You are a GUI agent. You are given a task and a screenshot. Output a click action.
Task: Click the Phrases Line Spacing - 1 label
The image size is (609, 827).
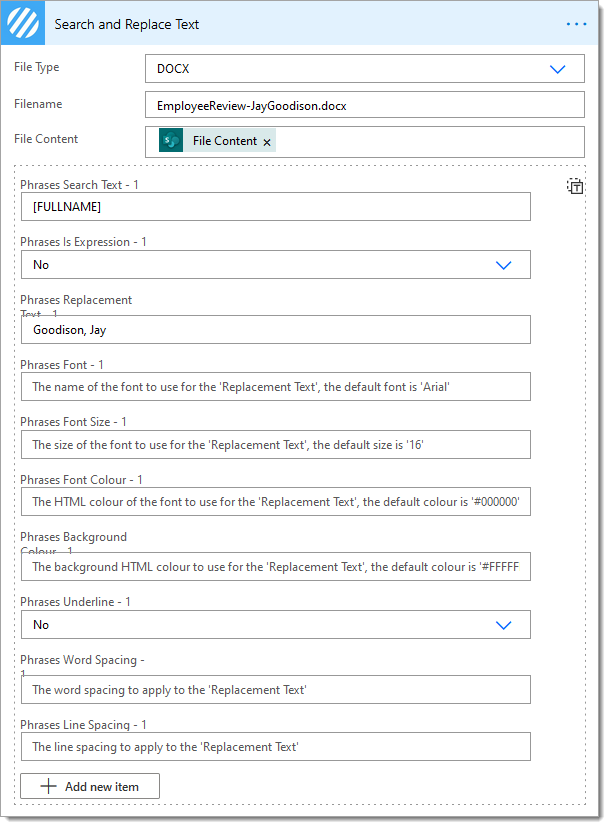[x=83, y=725]
